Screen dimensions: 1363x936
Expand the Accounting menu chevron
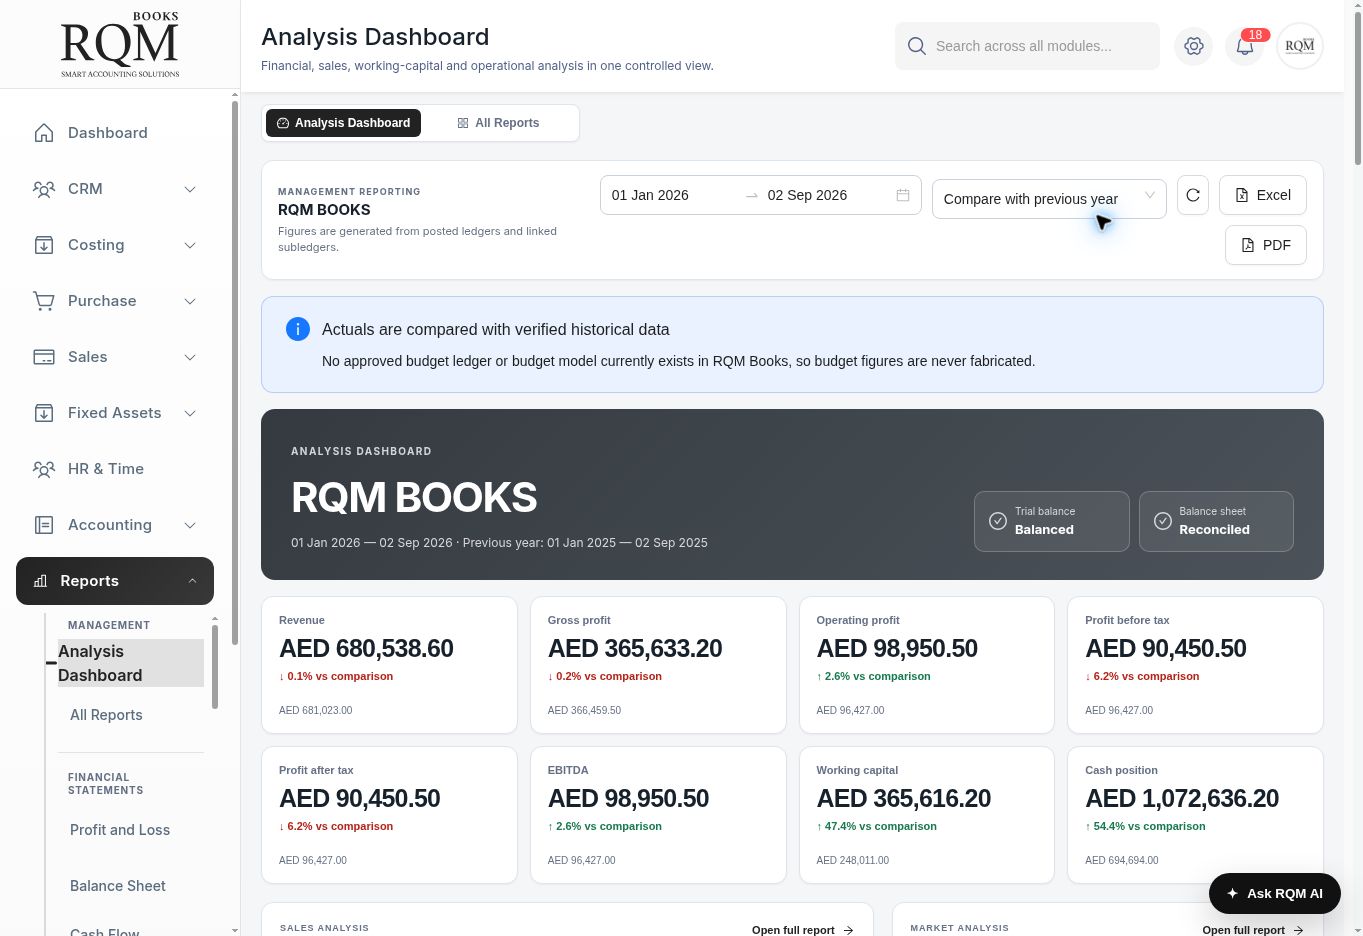[190, 525]
